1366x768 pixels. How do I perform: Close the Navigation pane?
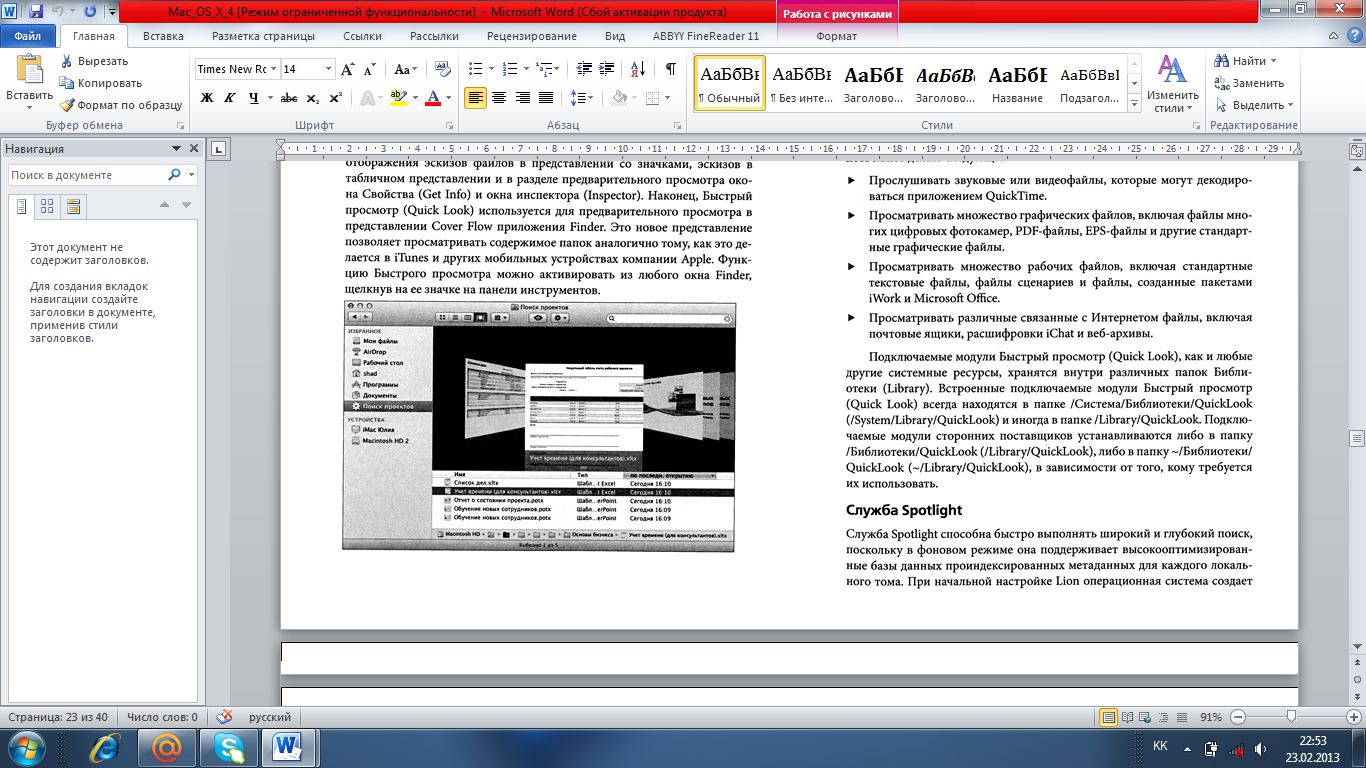click(x=192, y=148)
